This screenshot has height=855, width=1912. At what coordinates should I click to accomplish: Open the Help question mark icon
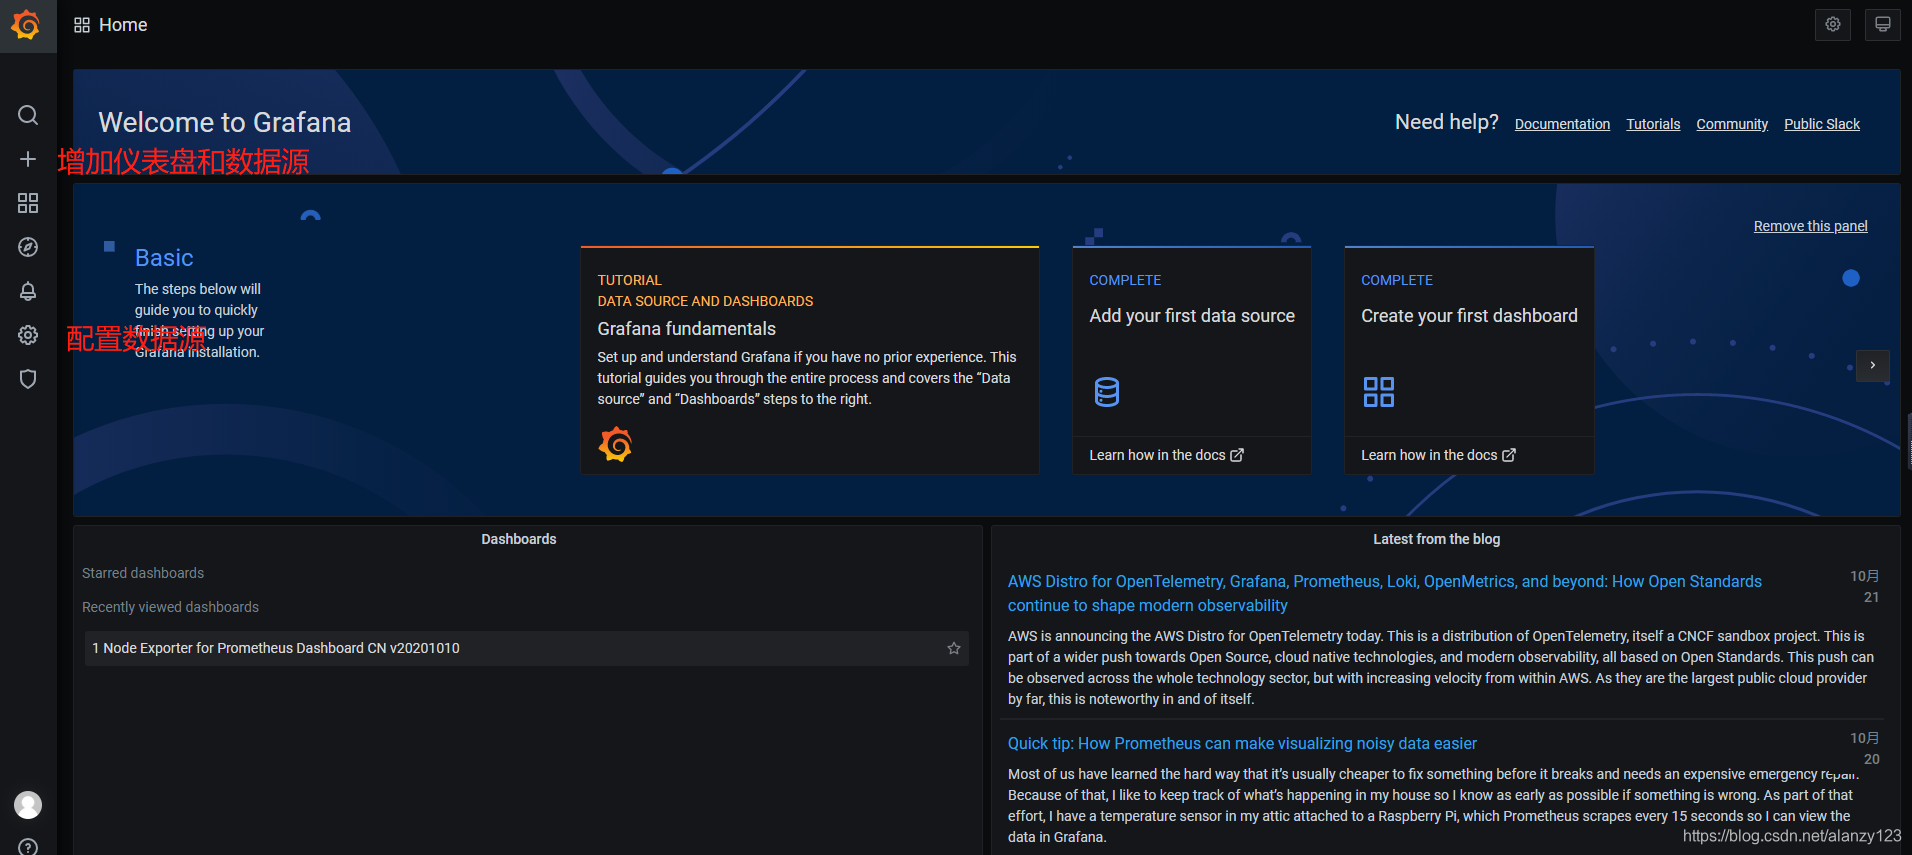point(28,846)
